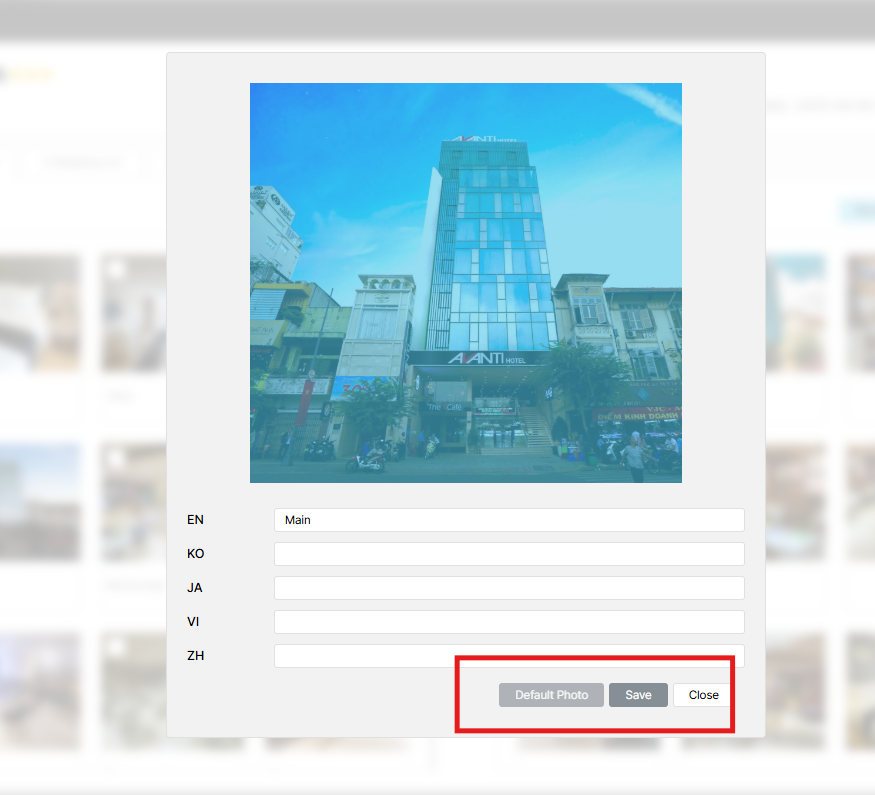The image size is (875, 795).
Task: Close the photo caption dialog
Action: [x=703, y=695]
